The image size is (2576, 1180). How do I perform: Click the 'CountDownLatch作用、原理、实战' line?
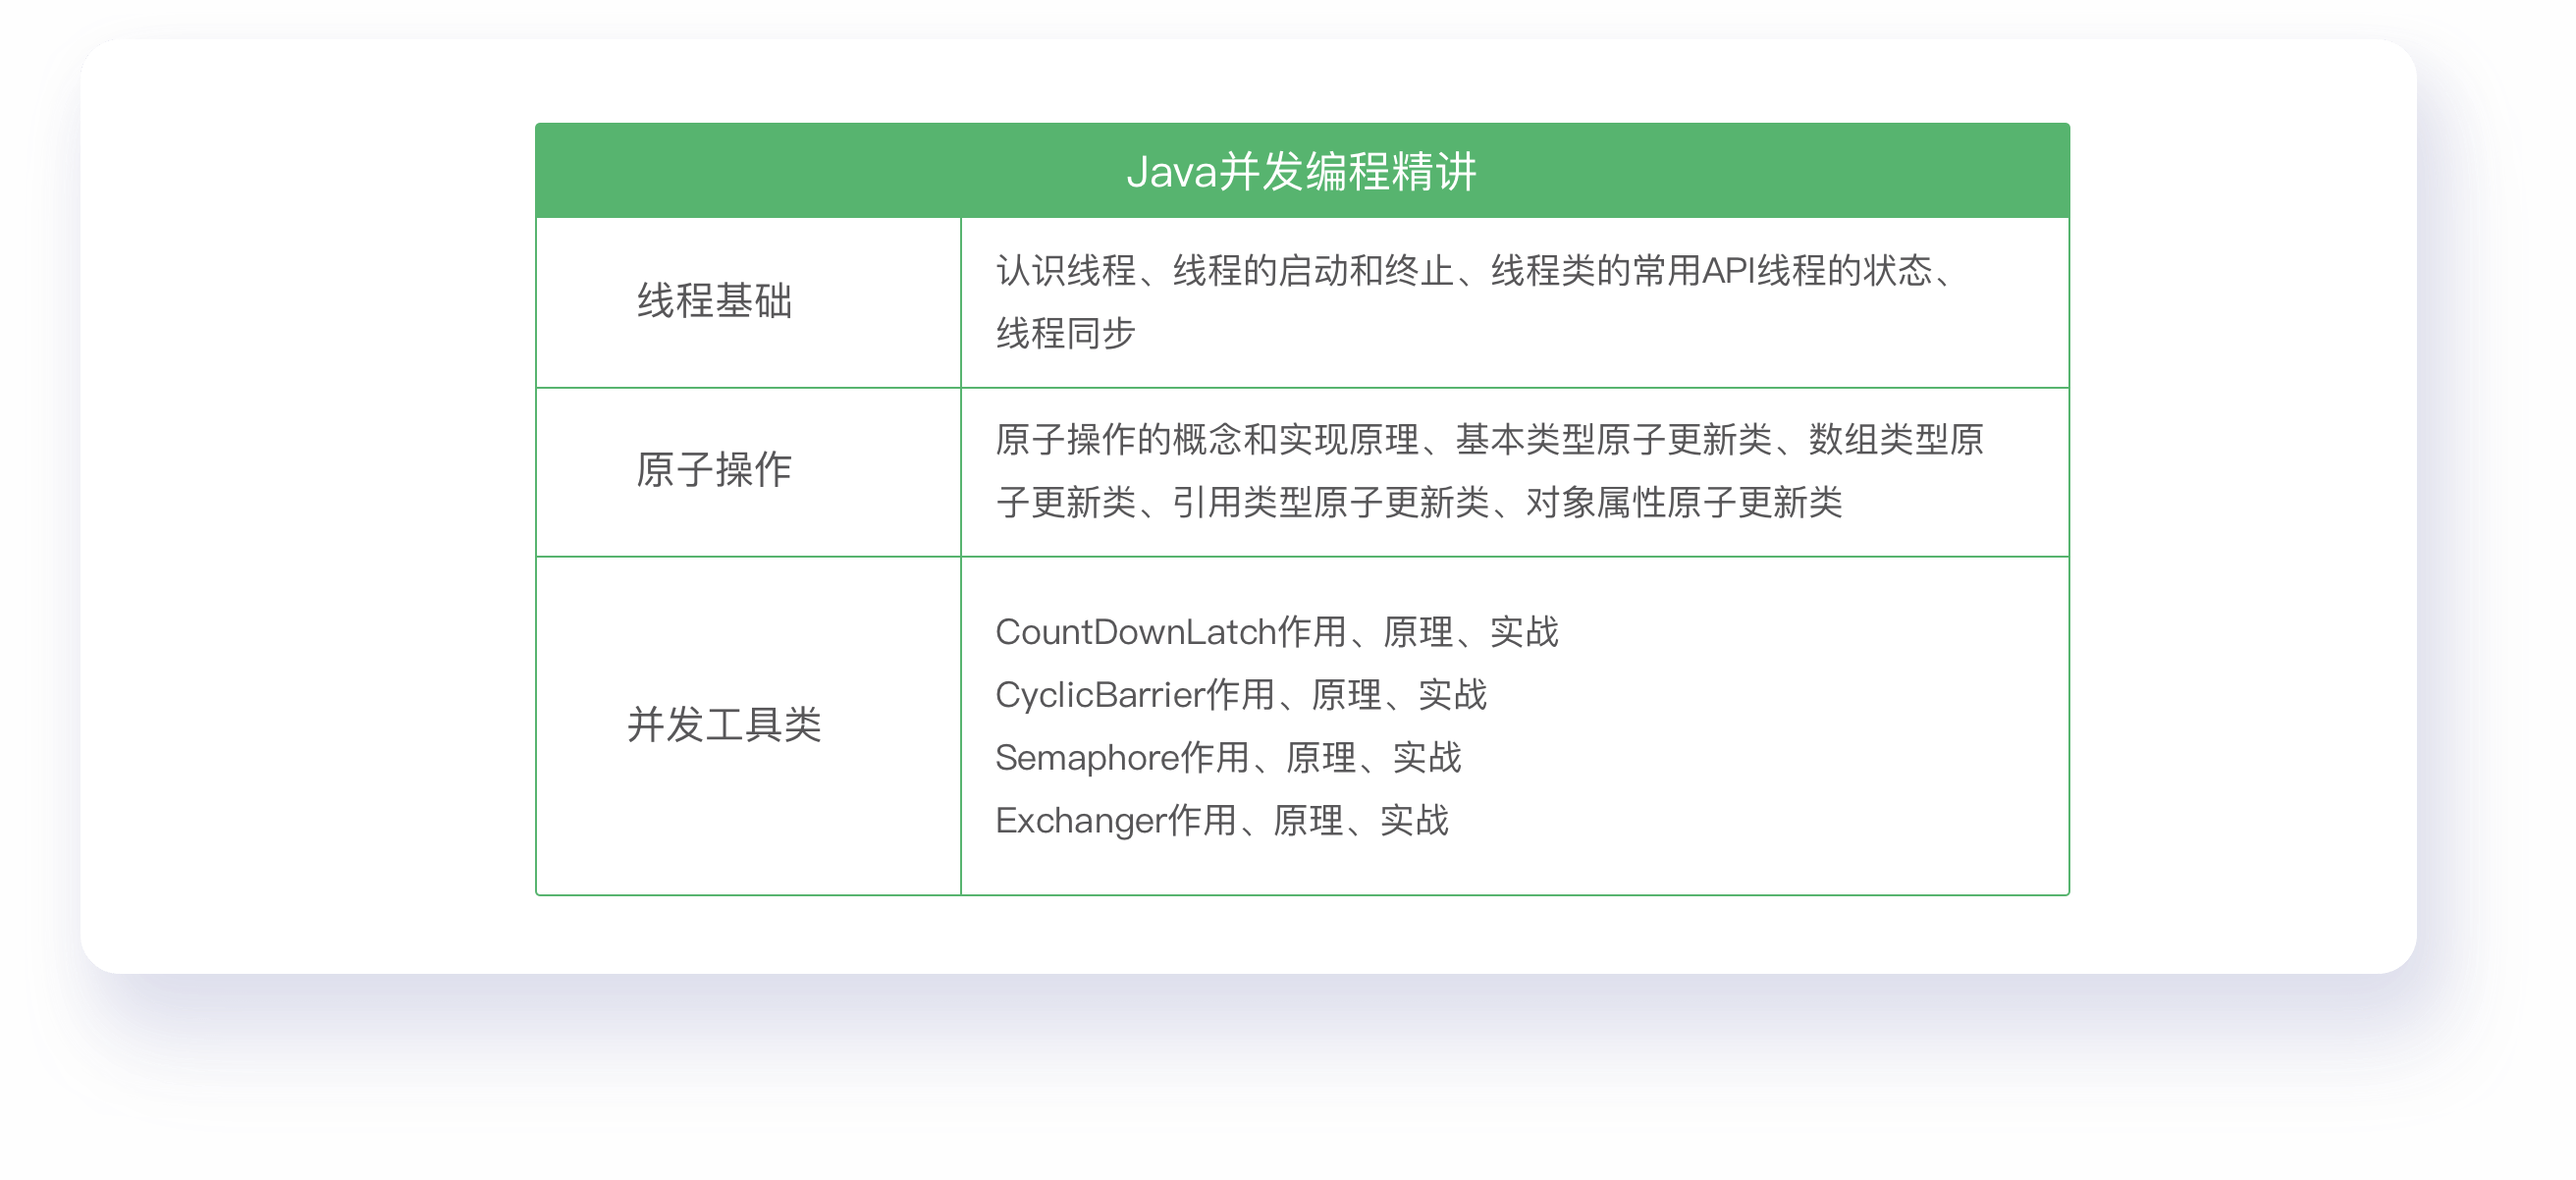click(x=1277, y=632)
